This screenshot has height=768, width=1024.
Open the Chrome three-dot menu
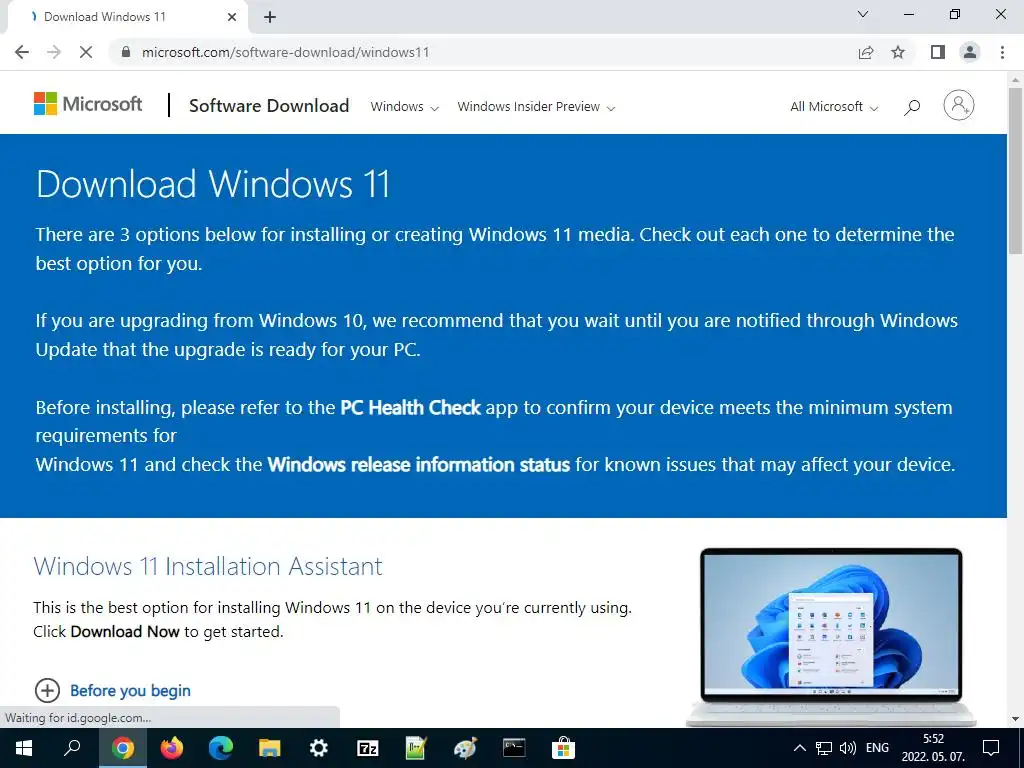click(x=1002, y=52)
